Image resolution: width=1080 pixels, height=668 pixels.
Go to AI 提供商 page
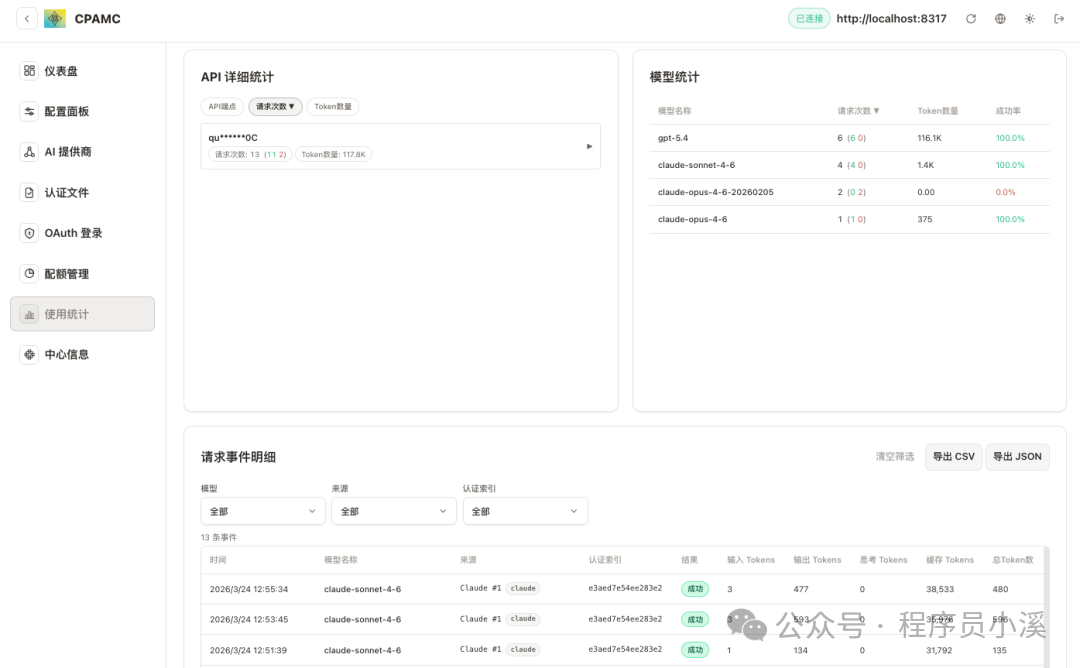(x=83, y=152)
